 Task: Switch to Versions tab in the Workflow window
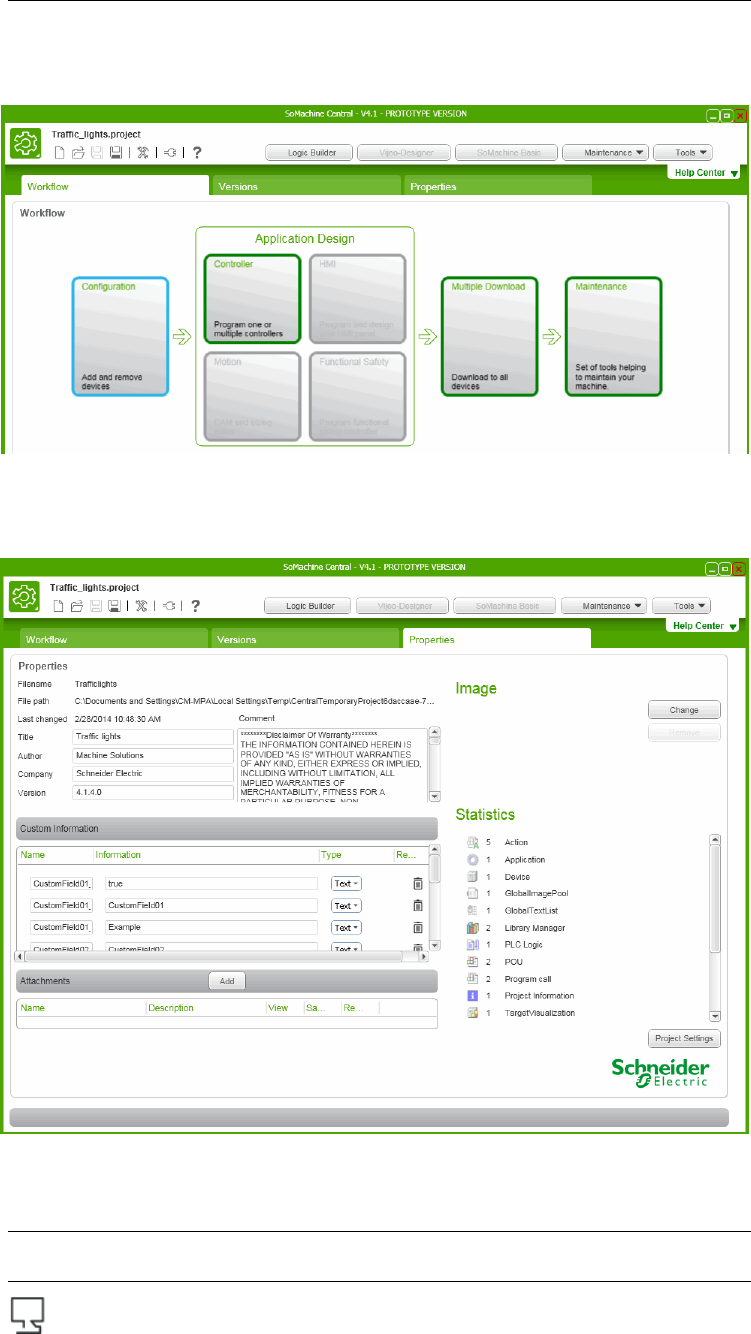[x=305, y=186]
